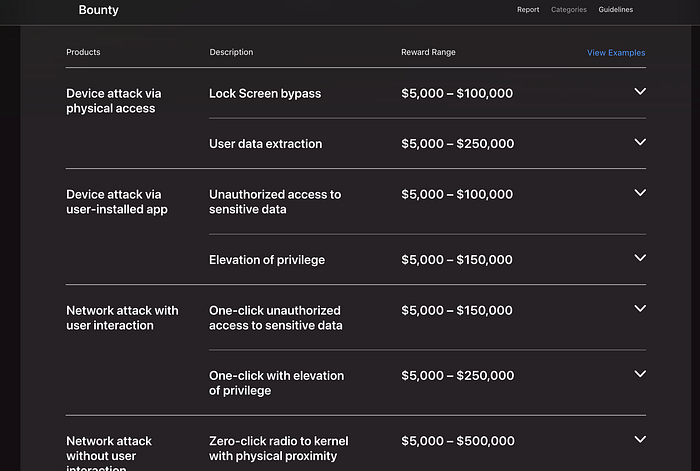Expand the Lock Screen bypass row chevron

pos(640,92)
